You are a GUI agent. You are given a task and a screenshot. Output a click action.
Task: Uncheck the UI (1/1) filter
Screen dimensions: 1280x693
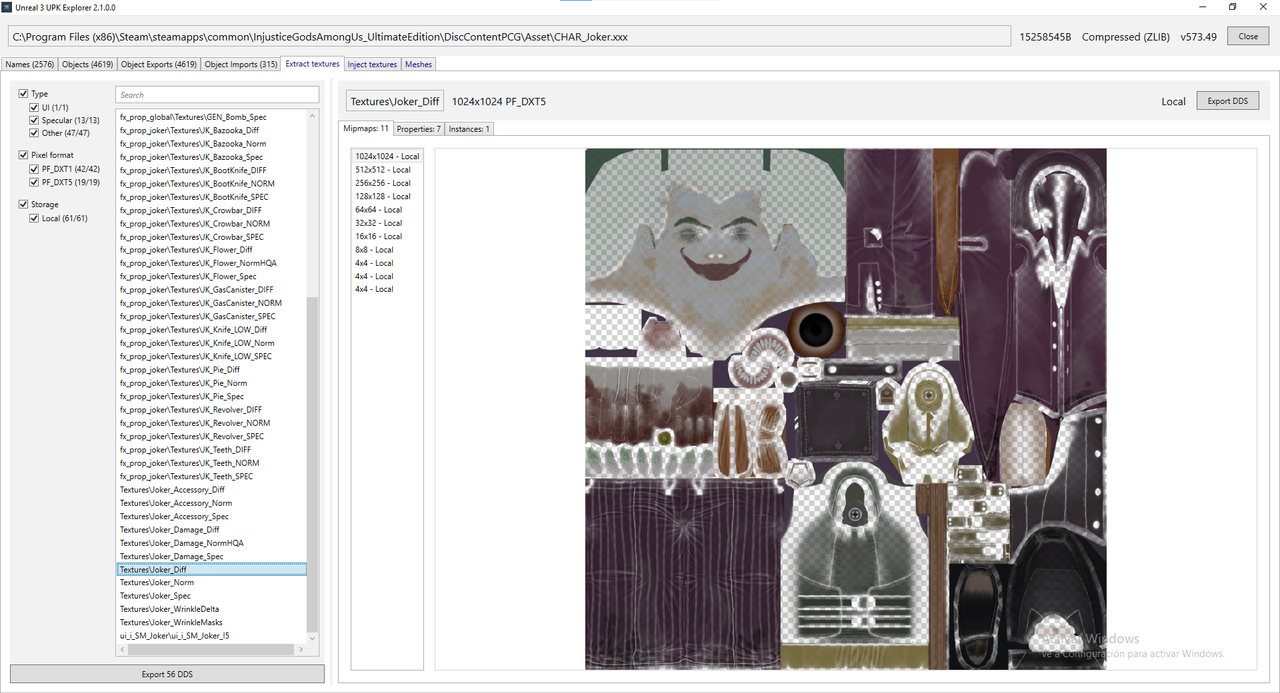coord(34,107)
